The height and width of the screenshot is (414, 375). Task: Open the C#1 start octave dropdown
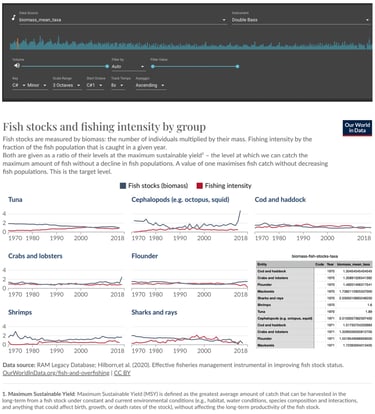pyautogui.click(x=95, y=85)
